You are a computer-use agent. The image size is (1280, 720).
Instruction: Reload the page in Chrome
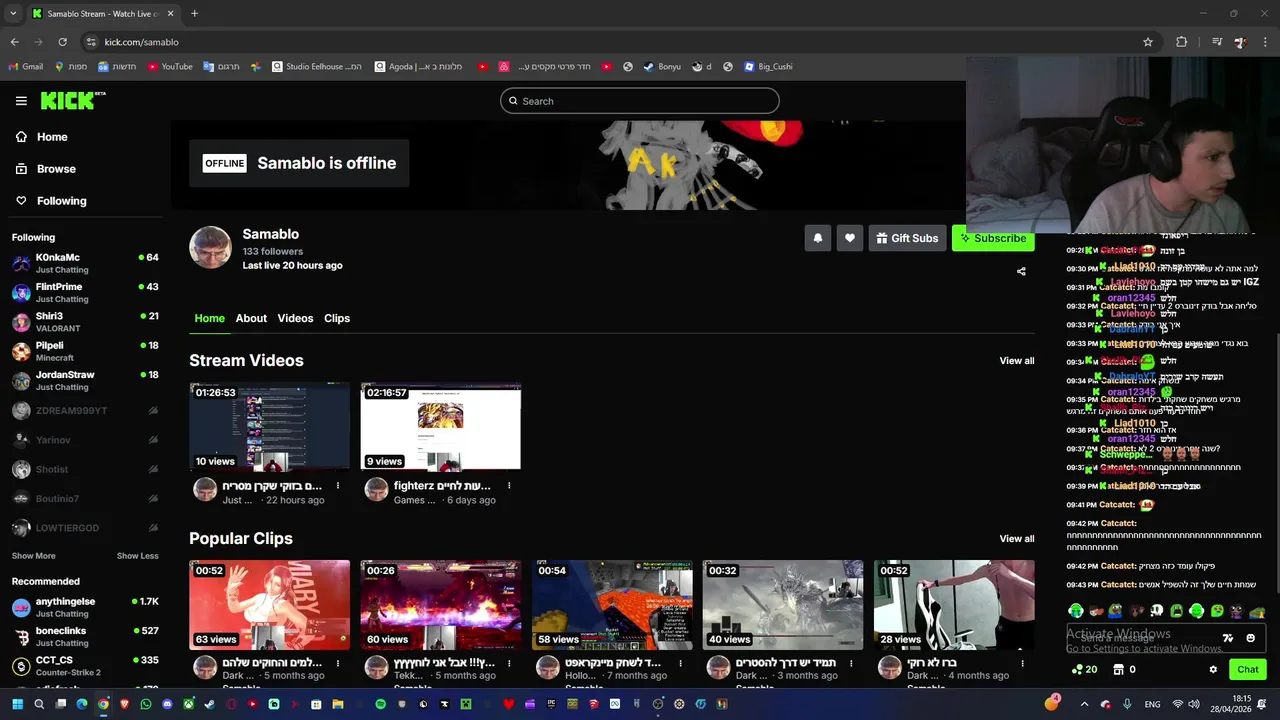coord(62,42)
